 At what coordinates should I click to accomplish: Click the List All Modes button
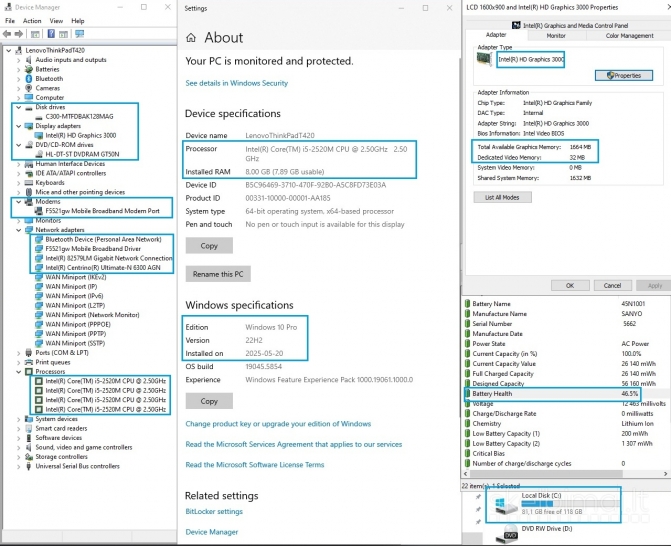[x=502, y=197]
